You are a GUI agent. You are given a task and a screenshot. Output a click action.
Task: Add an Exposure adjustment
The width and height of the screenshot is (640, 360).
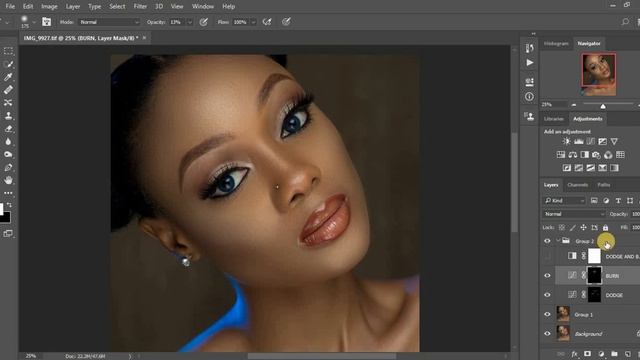[x=602, y=141]
